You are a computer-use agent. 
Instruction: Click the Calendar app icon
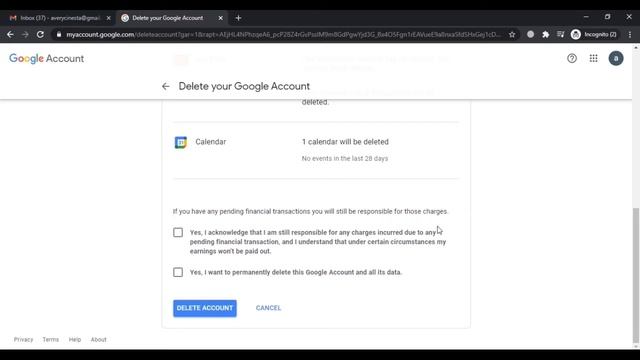(x=181, y=142)
